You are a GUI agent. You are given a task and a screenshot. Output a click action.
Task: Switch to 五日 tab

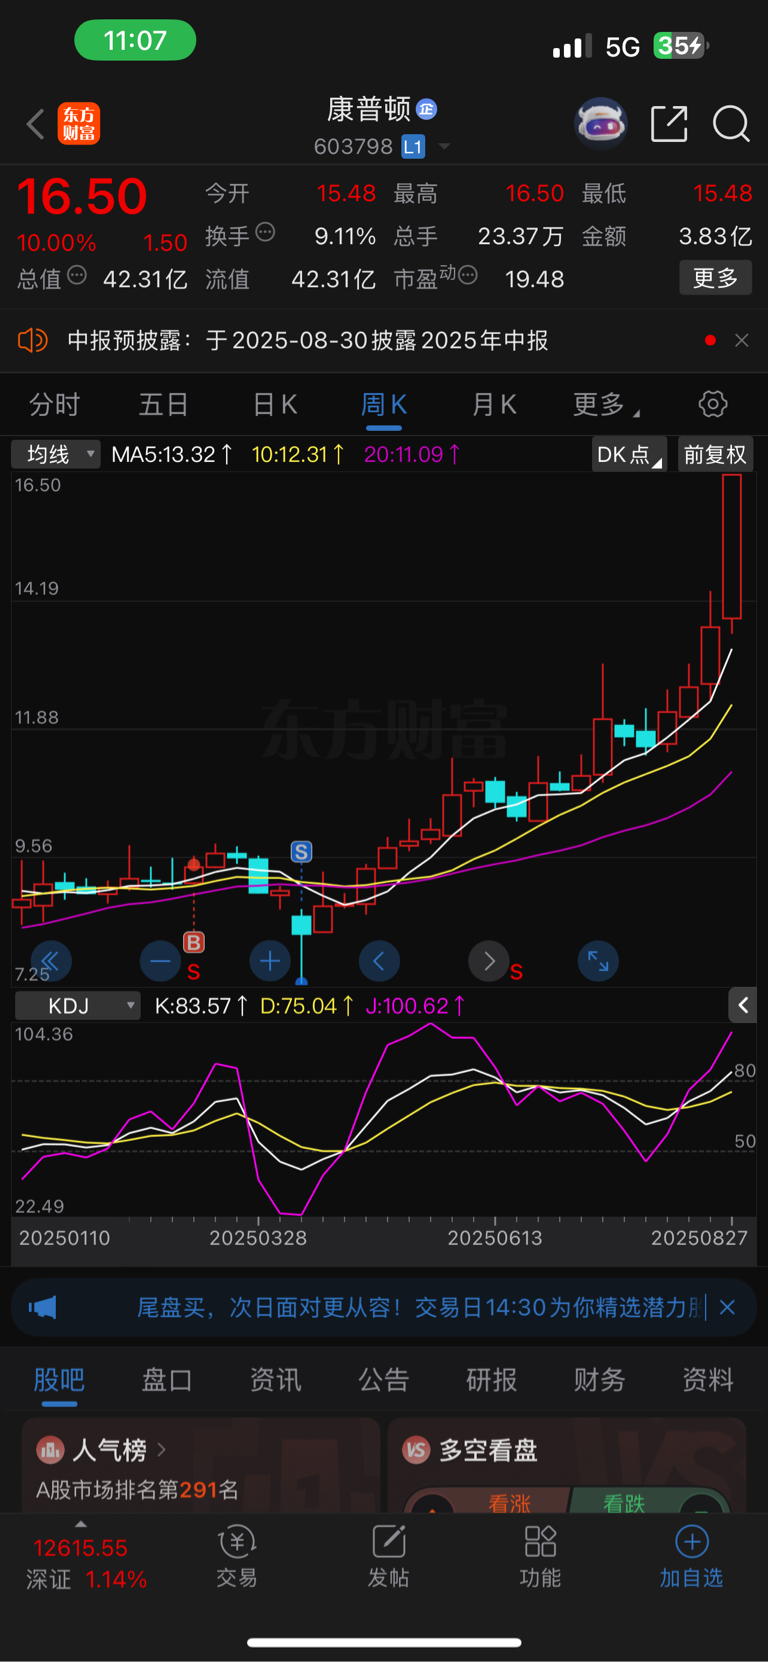coord(163,404)
